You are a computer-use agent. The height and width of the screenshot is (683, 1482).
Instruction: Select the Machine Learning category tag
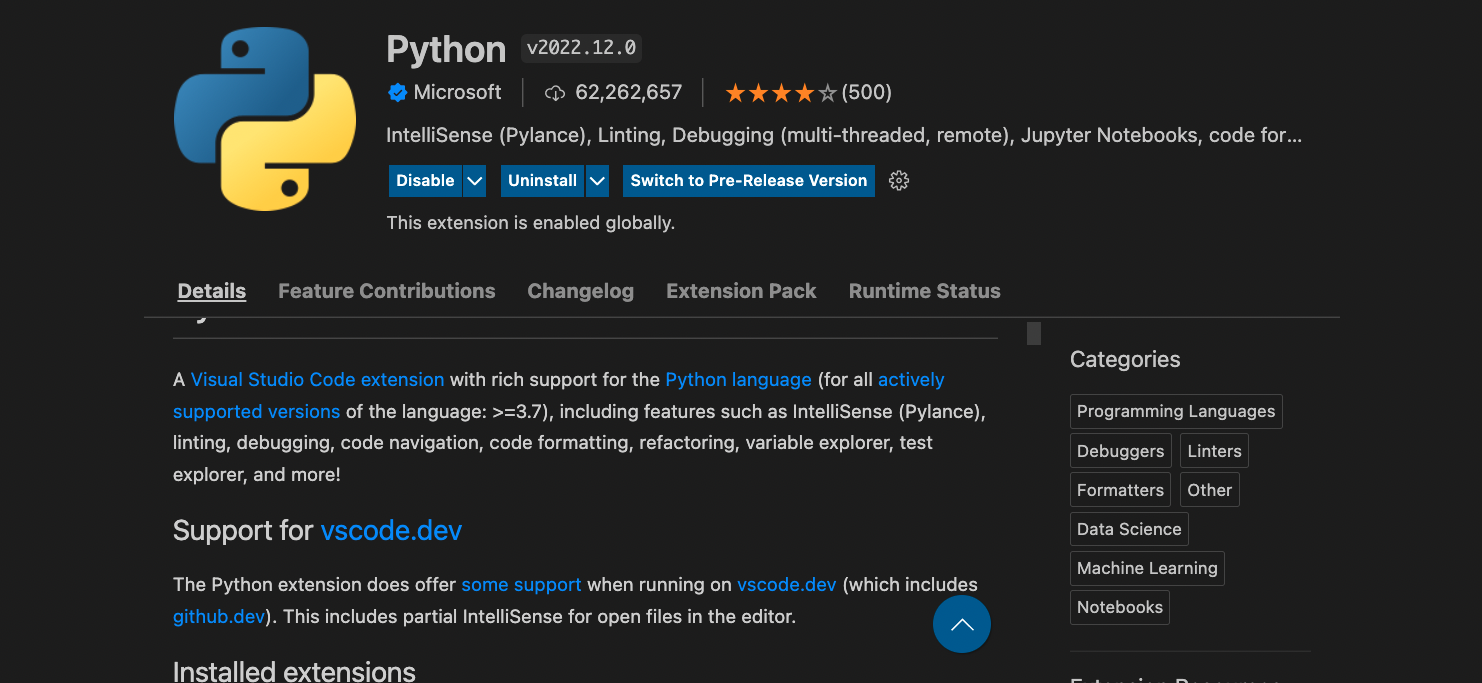click(x=1147, y=568)
